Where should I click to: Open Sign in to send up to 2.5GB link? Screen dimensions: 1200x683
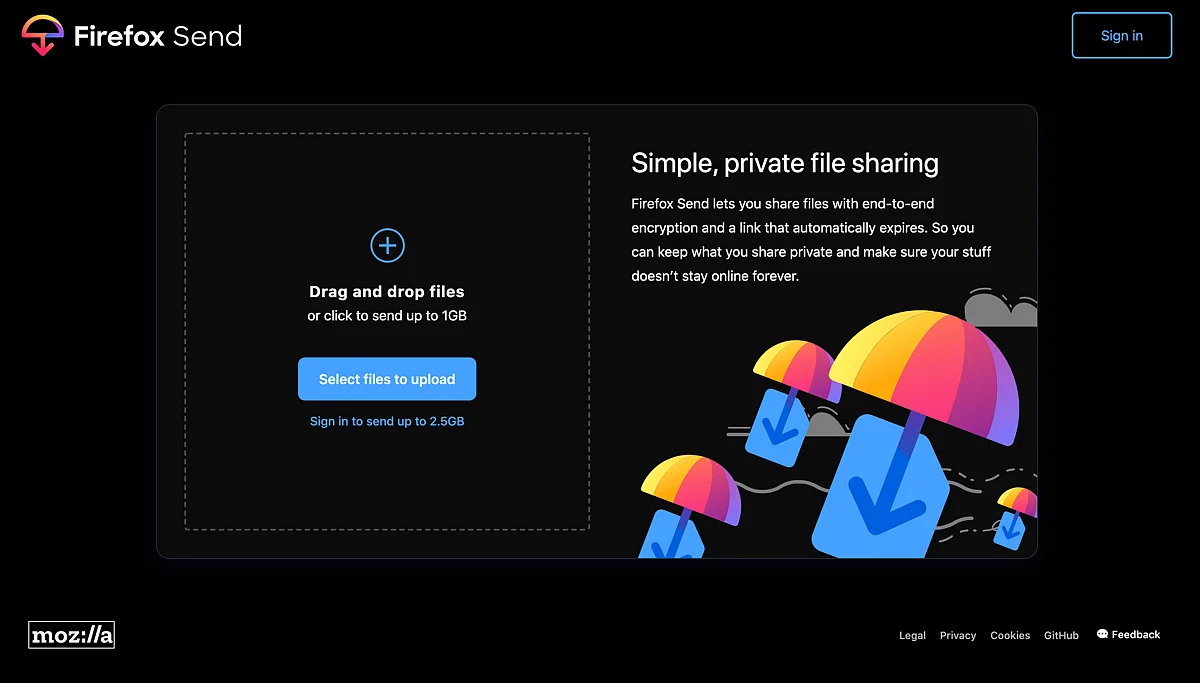click(x=387, y=421)
